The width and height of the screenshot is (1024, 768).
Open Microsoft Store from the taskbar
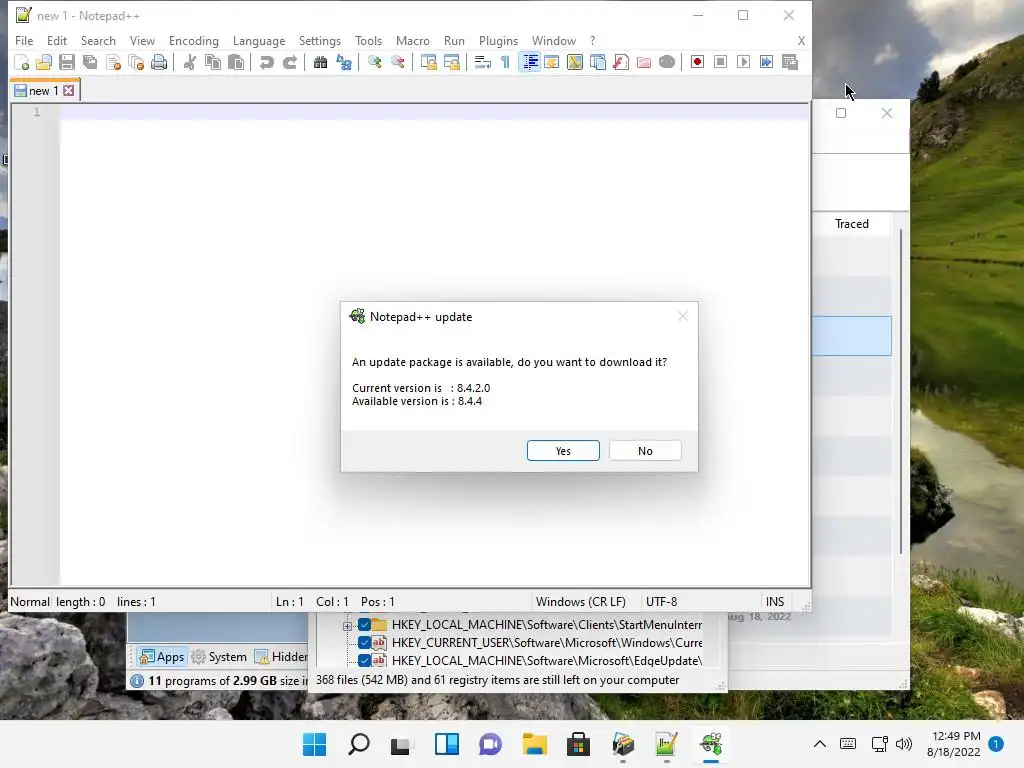click(x=578, y=744)
